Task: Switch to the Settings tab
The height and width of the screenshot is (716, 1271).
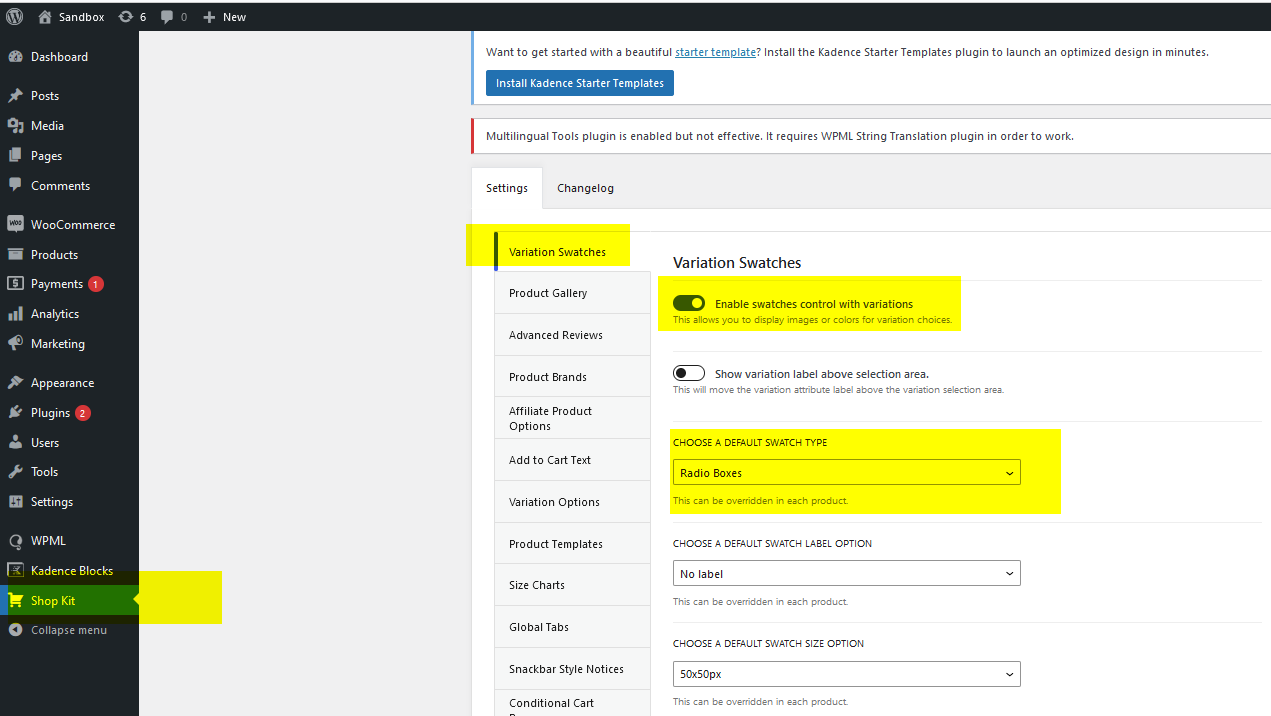Action: [x=507, y=188]
